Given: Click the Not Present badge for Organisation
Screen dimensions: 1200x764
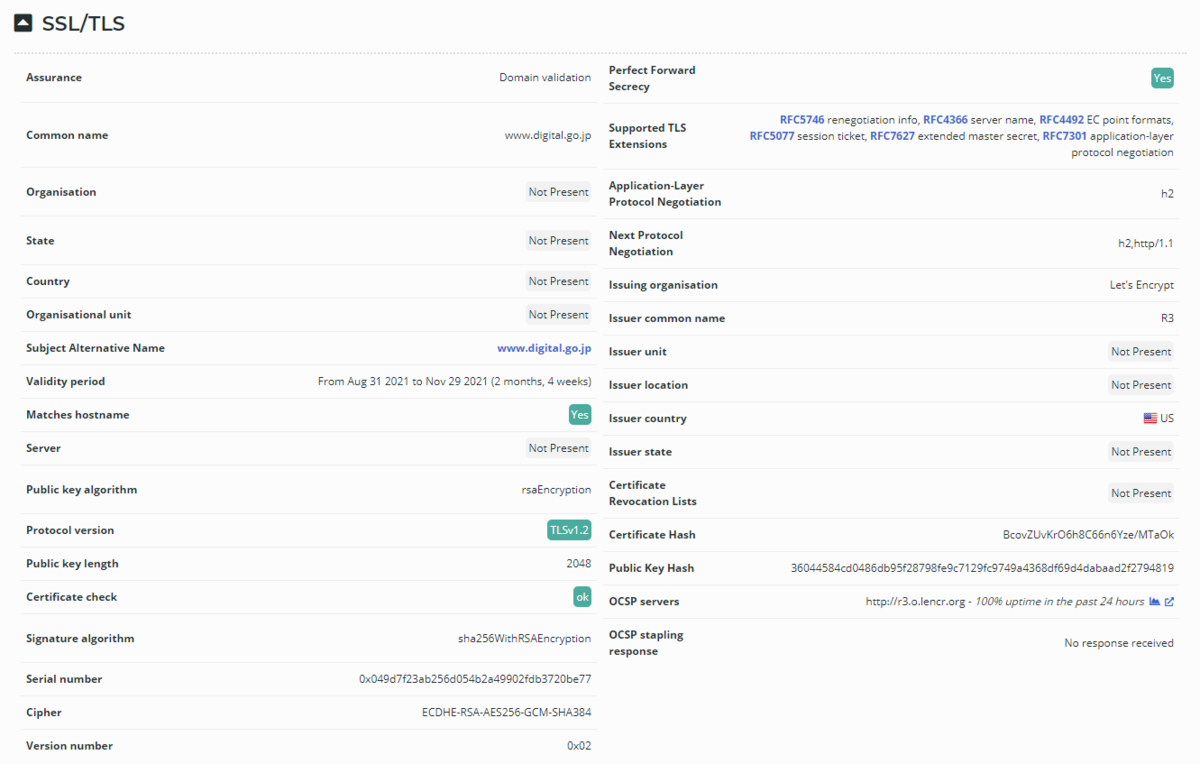Looking at the screenshot, I should (559, 192).
